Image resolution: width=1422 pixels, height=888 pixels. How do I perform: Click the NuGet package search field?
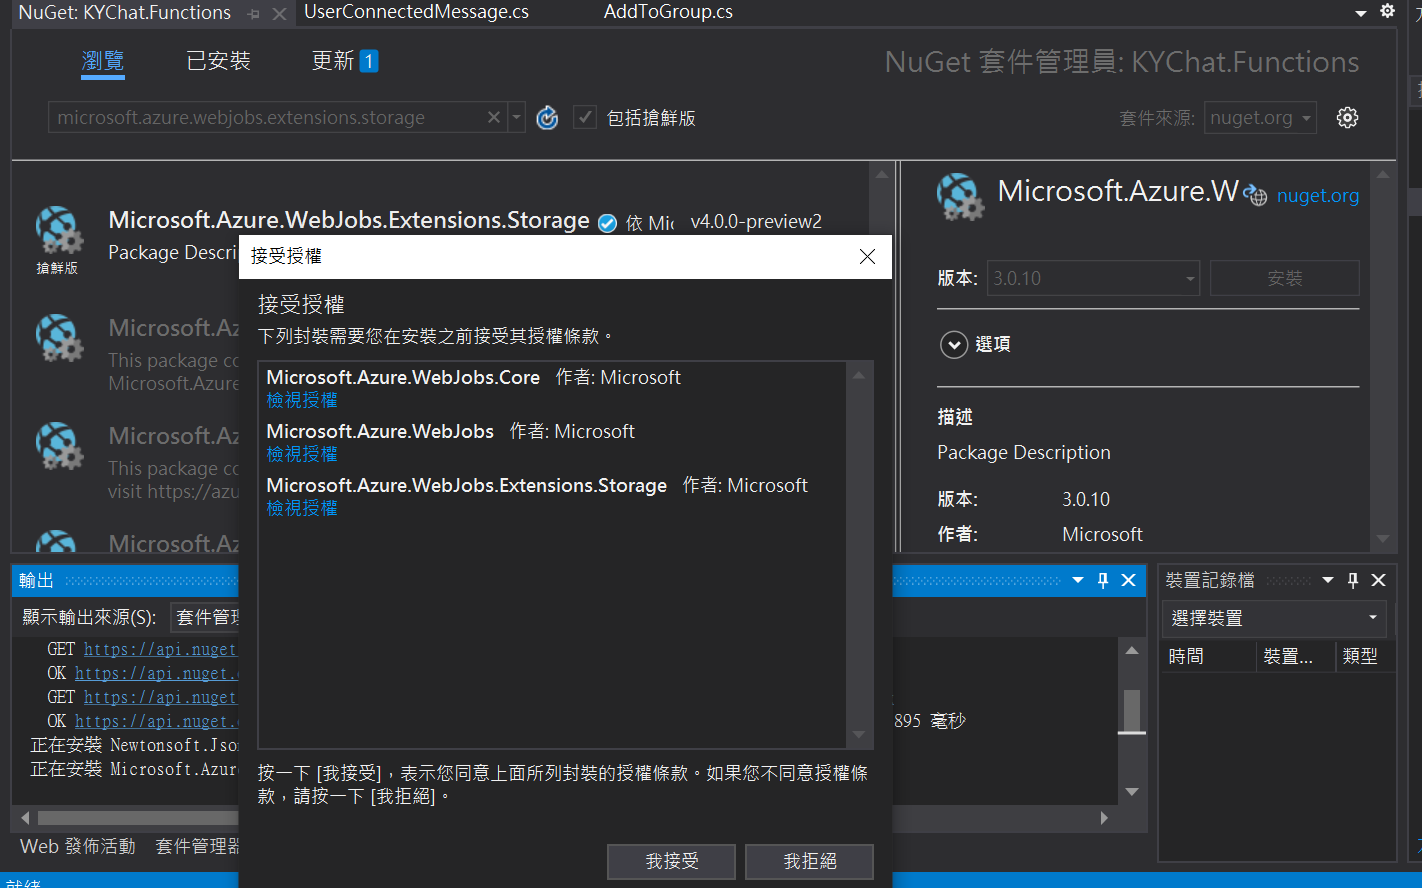[268, 117]
